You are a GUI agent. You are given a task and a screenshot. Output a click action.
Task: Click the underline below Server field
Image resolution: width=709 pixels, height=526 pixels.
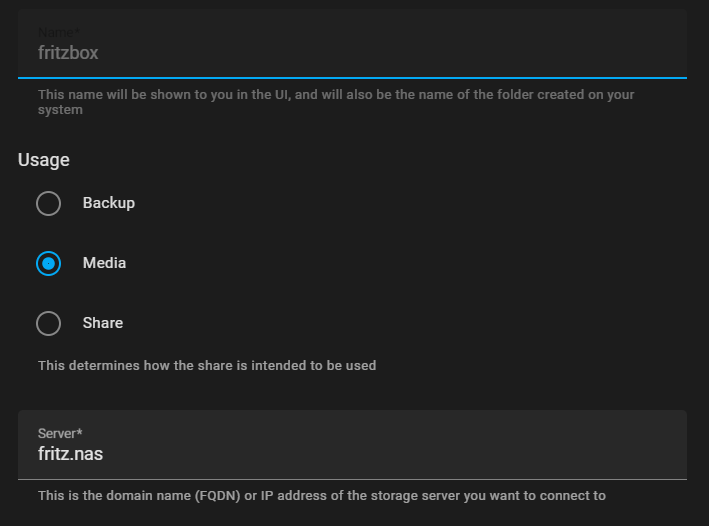click(x=352, y=479)
